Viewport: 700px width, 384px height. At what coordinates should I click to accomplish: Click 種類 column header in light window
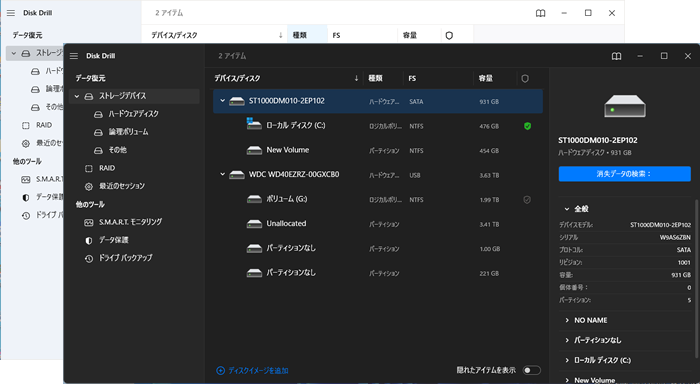pyautogui.click(x=307, y=35)
